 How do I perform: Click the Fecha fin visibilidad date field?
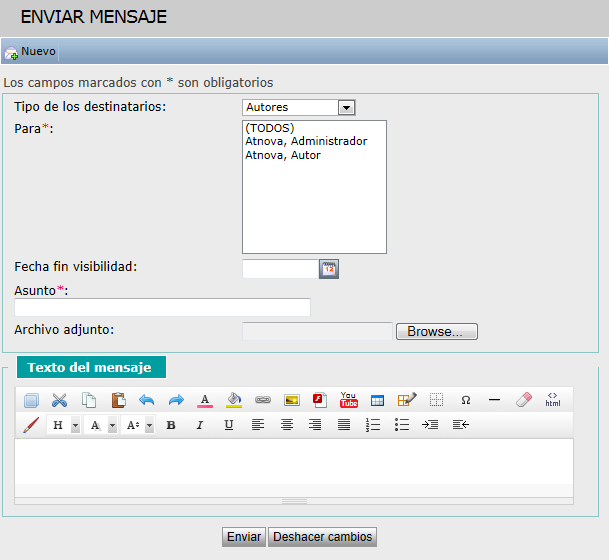click(280, 269)
